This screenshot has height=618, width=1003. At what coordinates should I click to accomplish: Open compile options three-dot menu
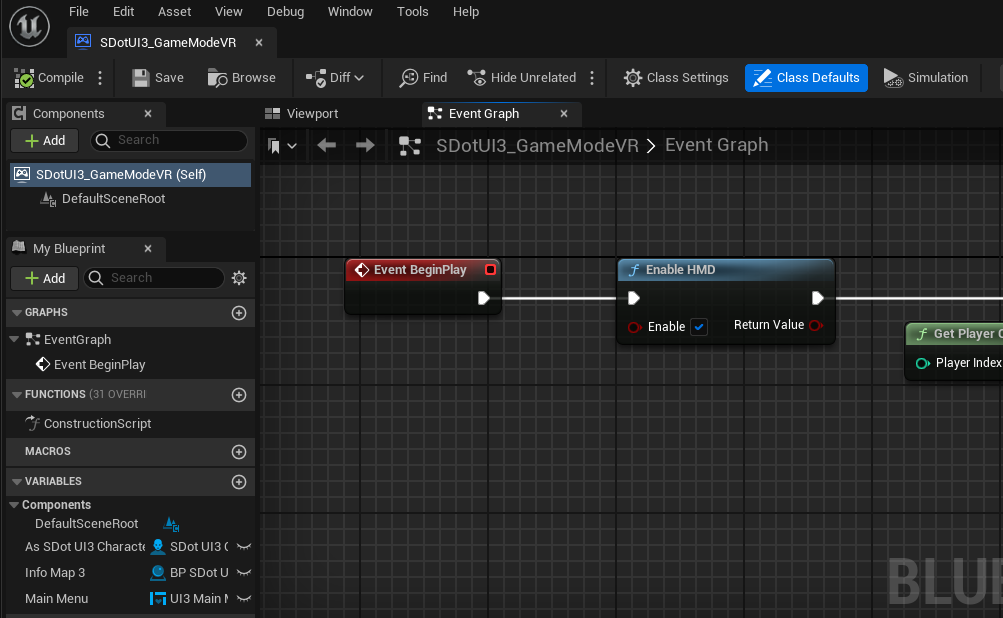100,77
